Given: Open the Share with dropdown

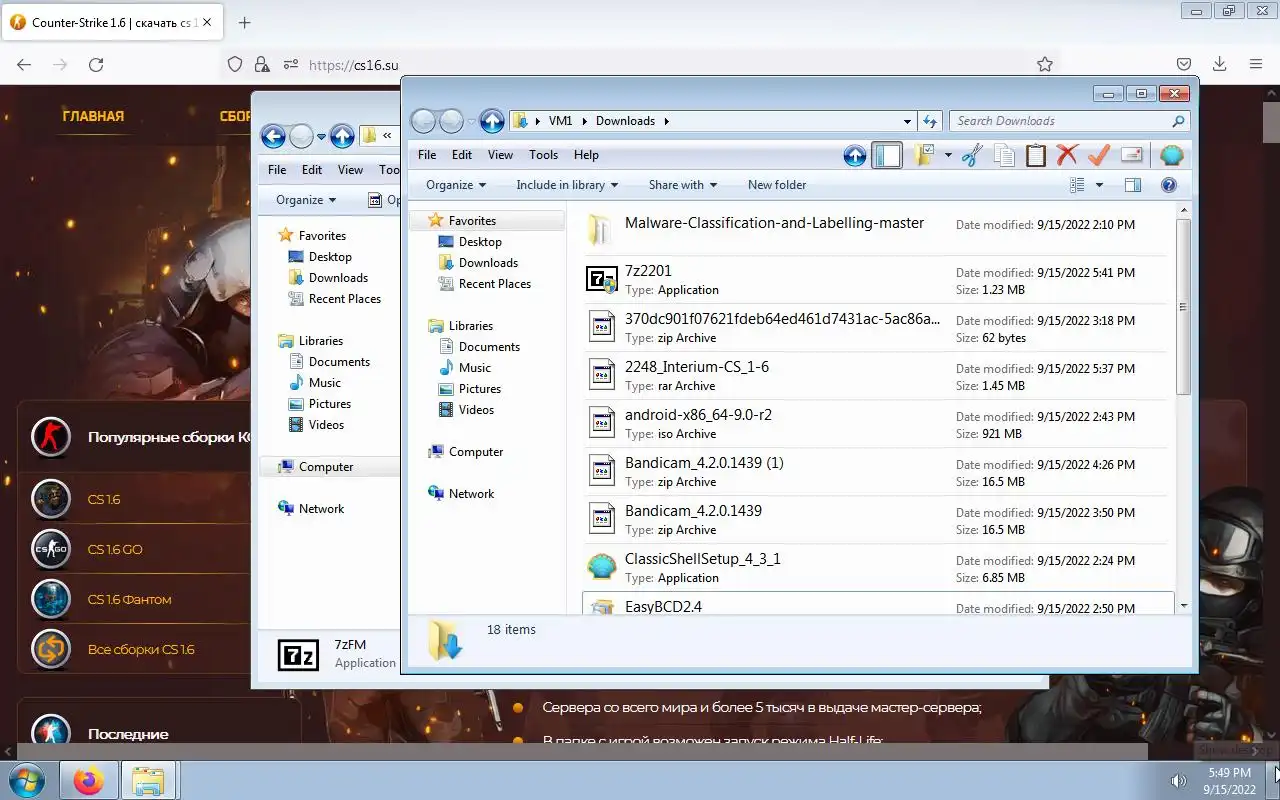Looking at the screenshot, I should click(x=683, y=185).
